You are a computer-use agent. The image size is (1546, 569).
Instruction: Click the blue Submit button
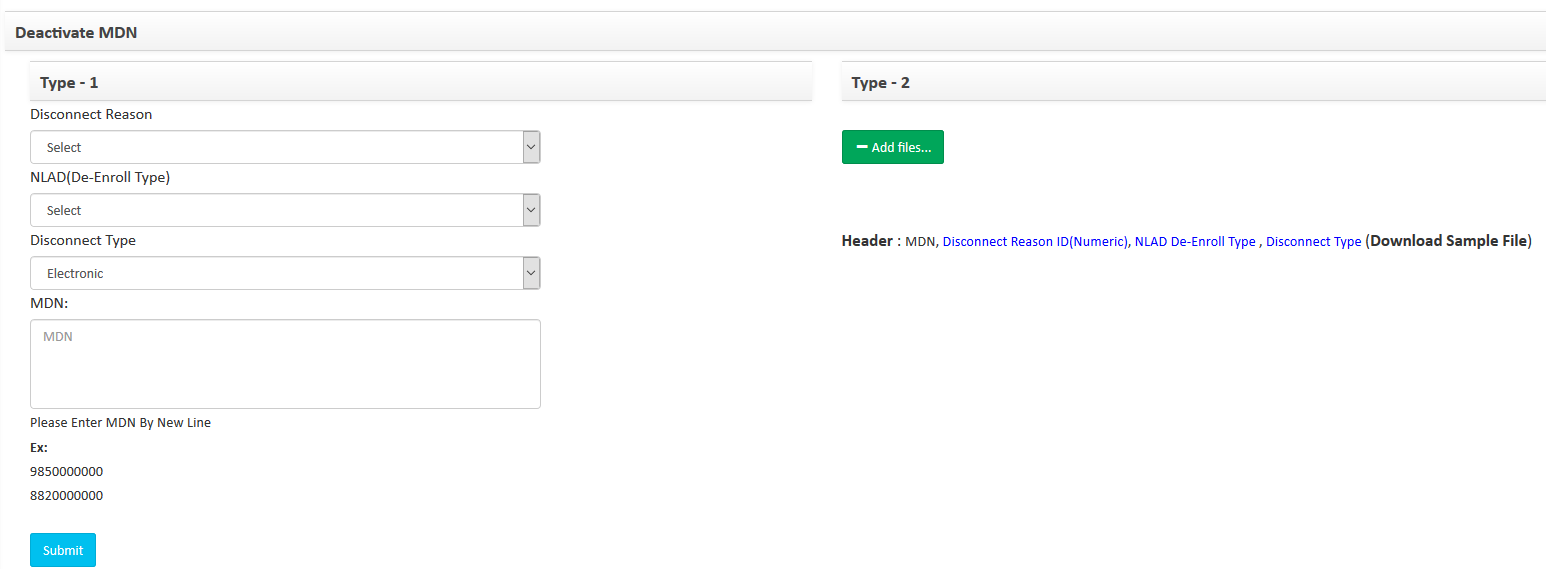(x=63, y=550)
